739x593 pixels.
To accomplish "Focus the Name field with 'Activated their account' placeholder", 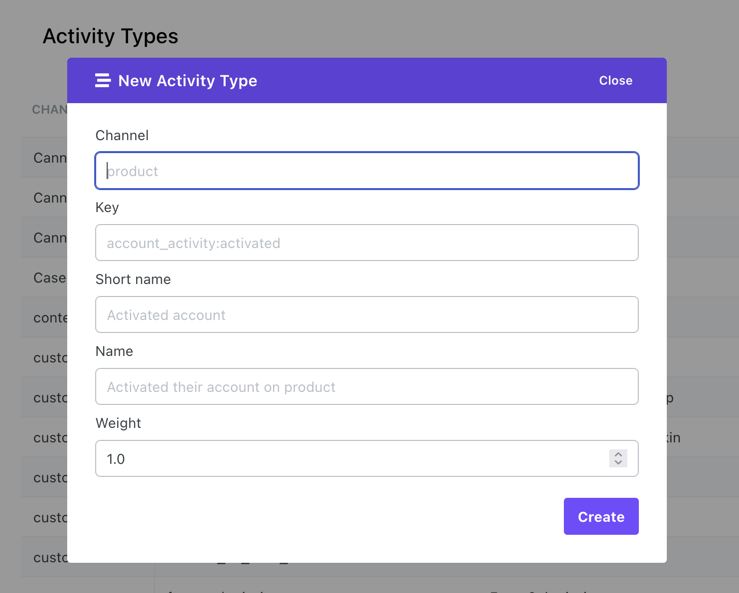I will (366, 387).
